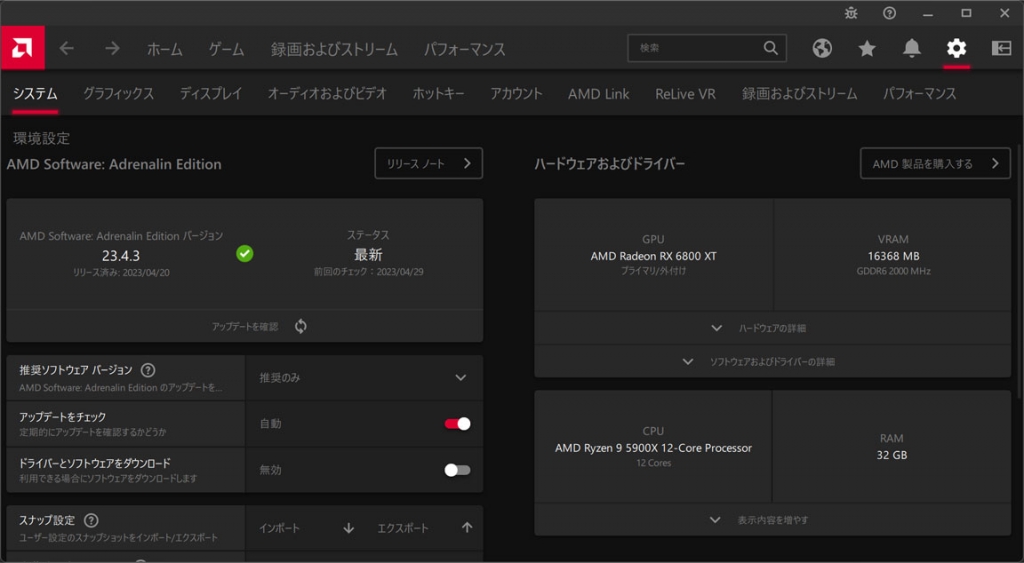Image resolution: width=1024 pixels, height=563 pixels.
Task: Click the green up-to-date checkmark icon
Action: click(245, 253)
